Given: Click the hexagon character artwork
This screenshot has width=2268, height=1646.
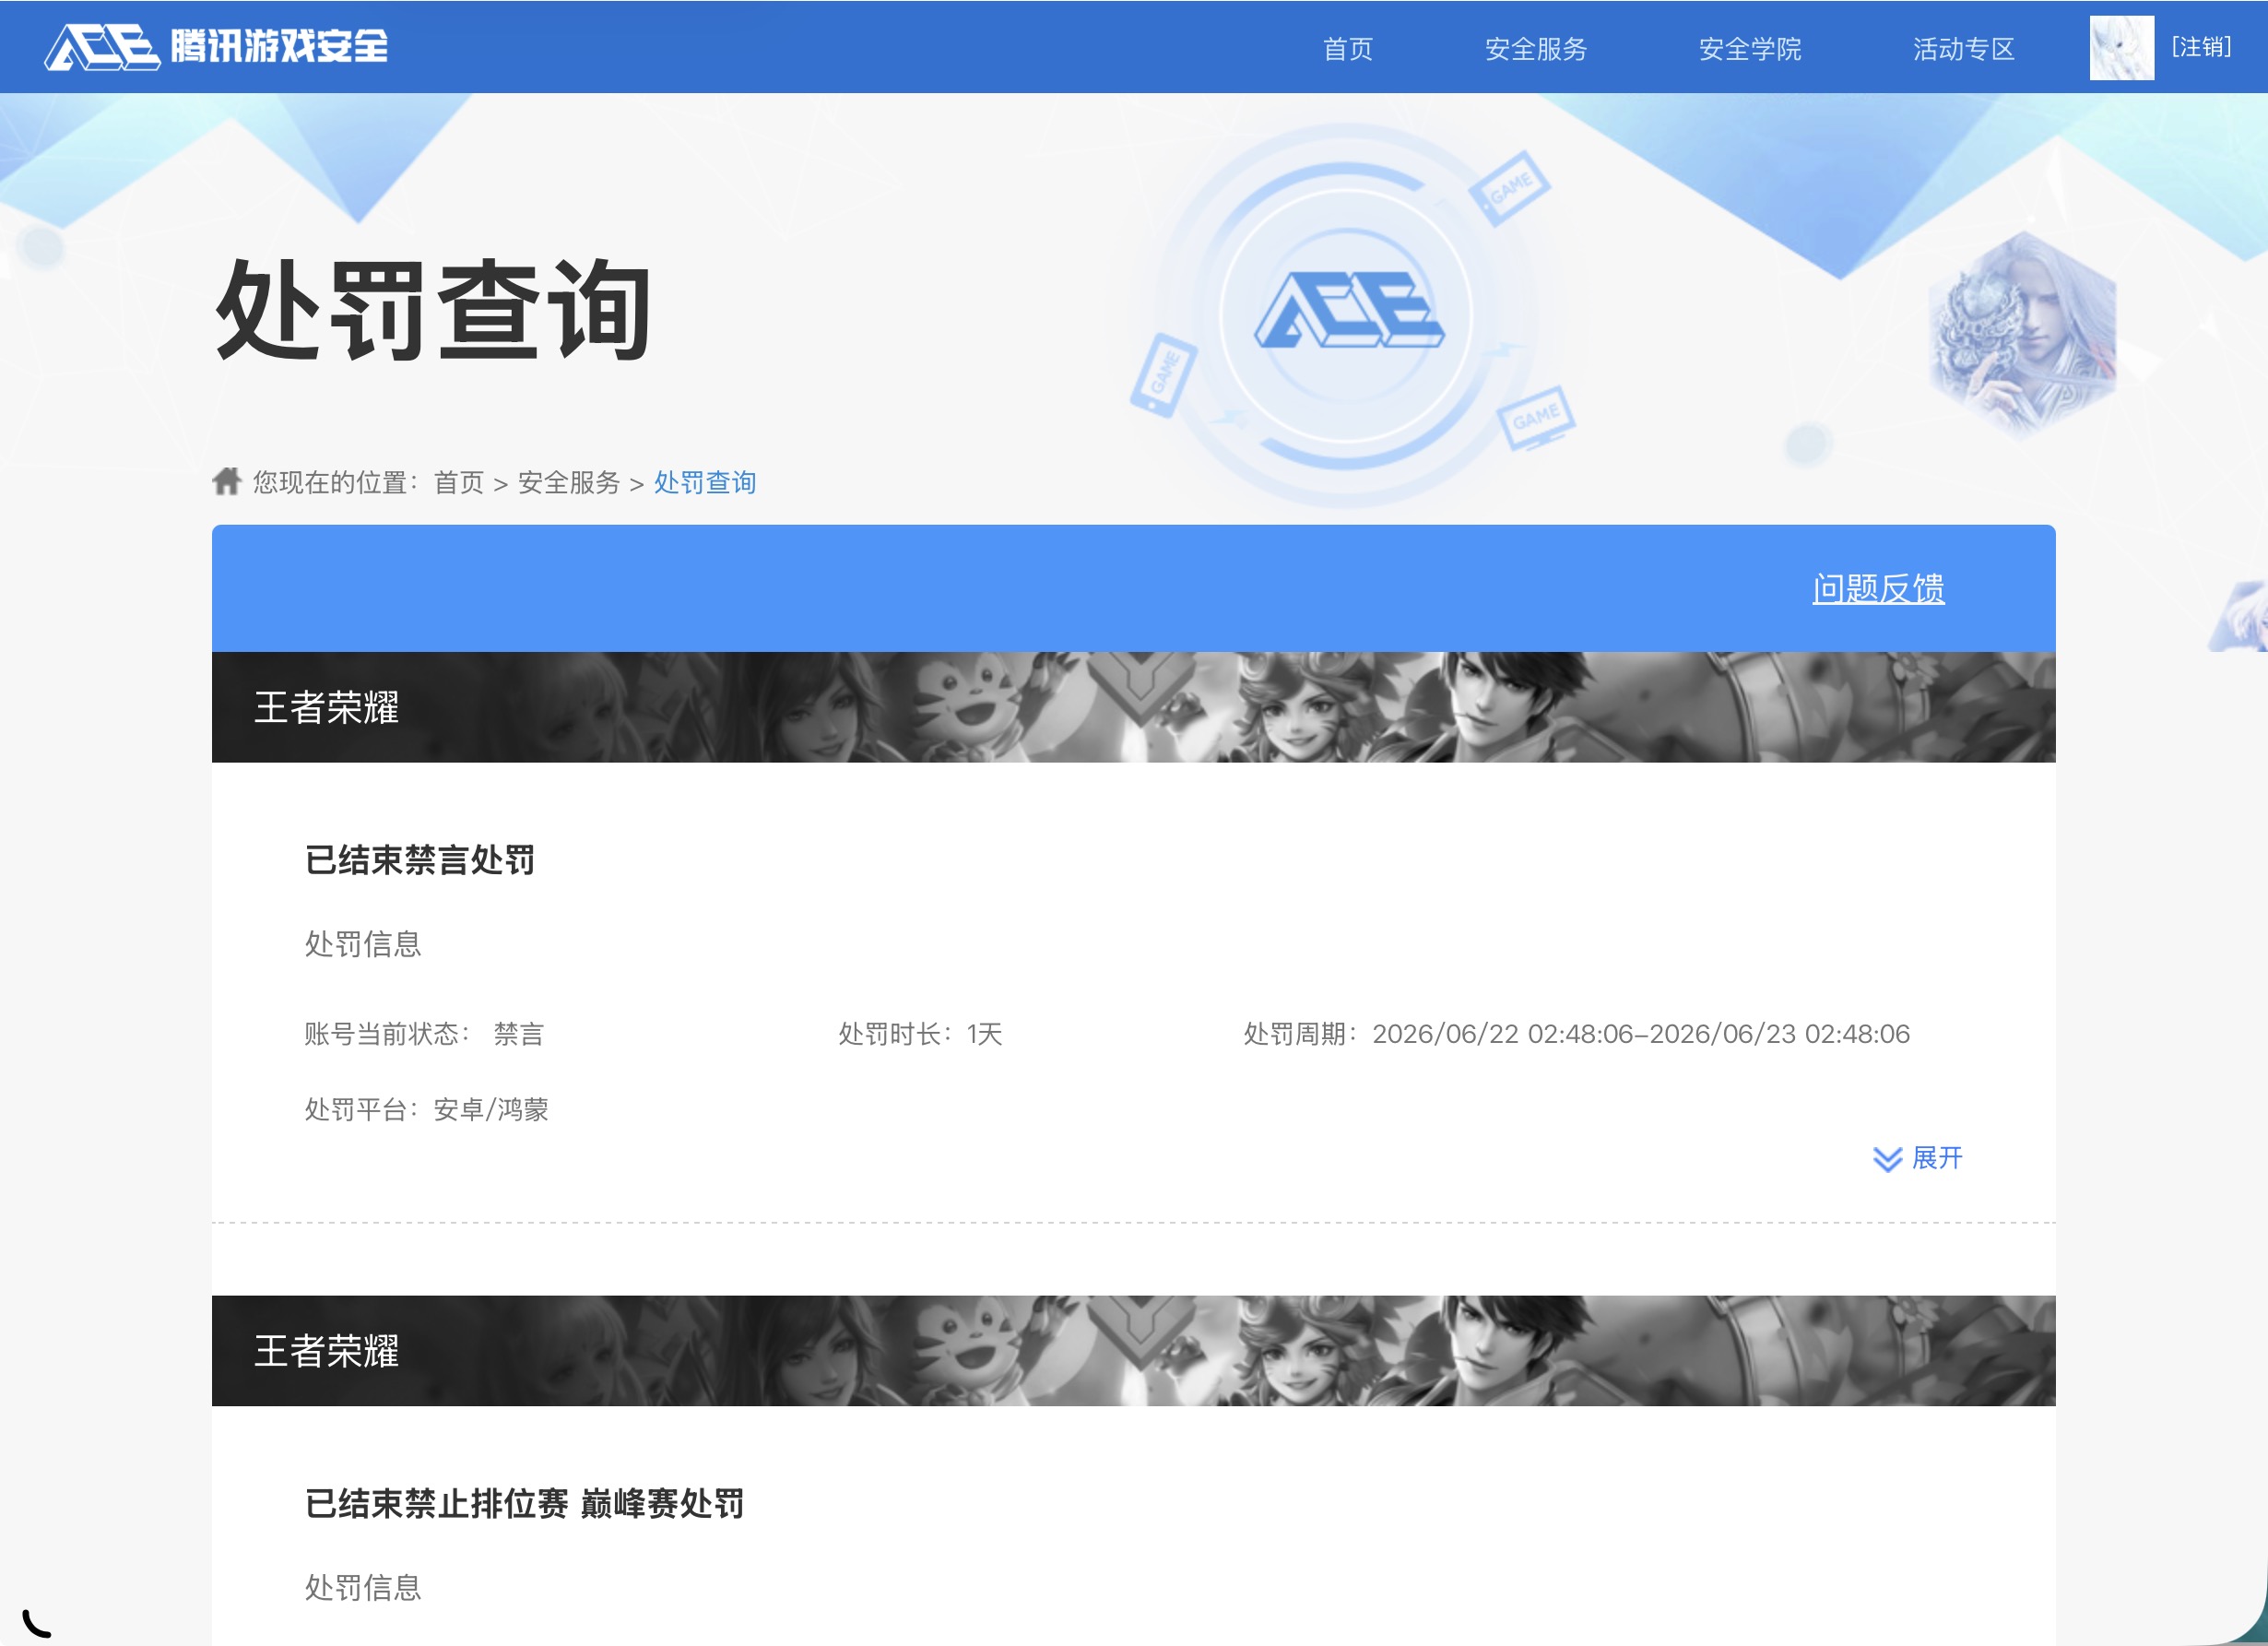Looking at the screenshot, I should pyautogui.click(x=2022, y=335).
